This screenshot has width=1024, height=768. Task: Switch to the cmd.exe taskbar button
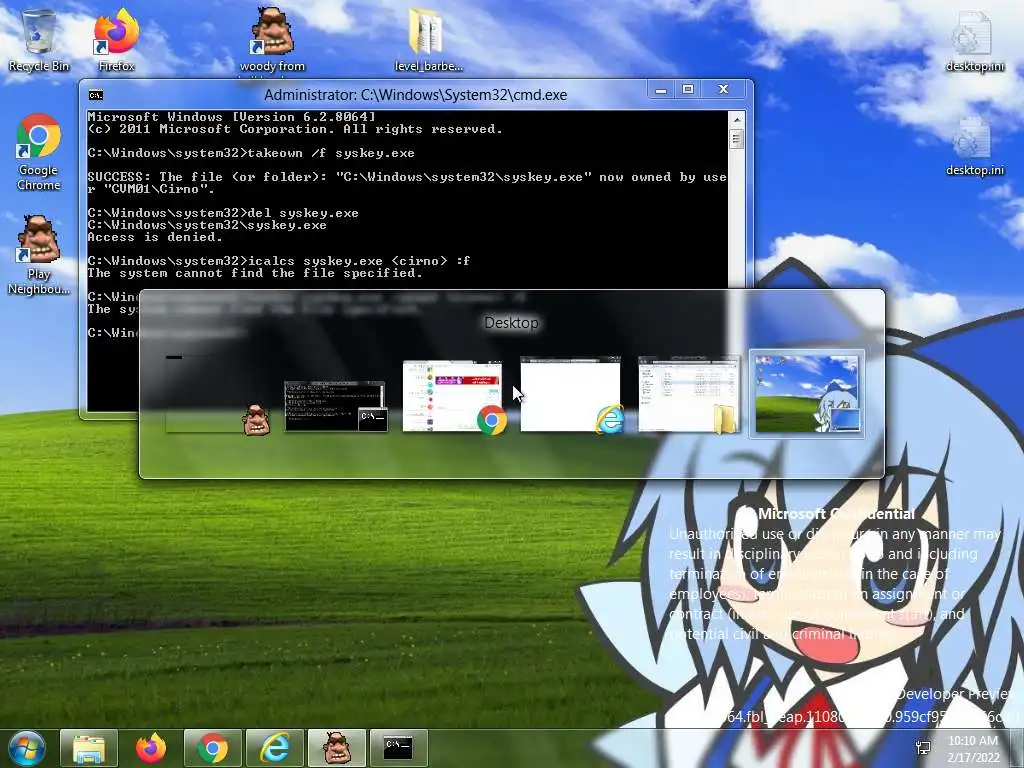398,748
